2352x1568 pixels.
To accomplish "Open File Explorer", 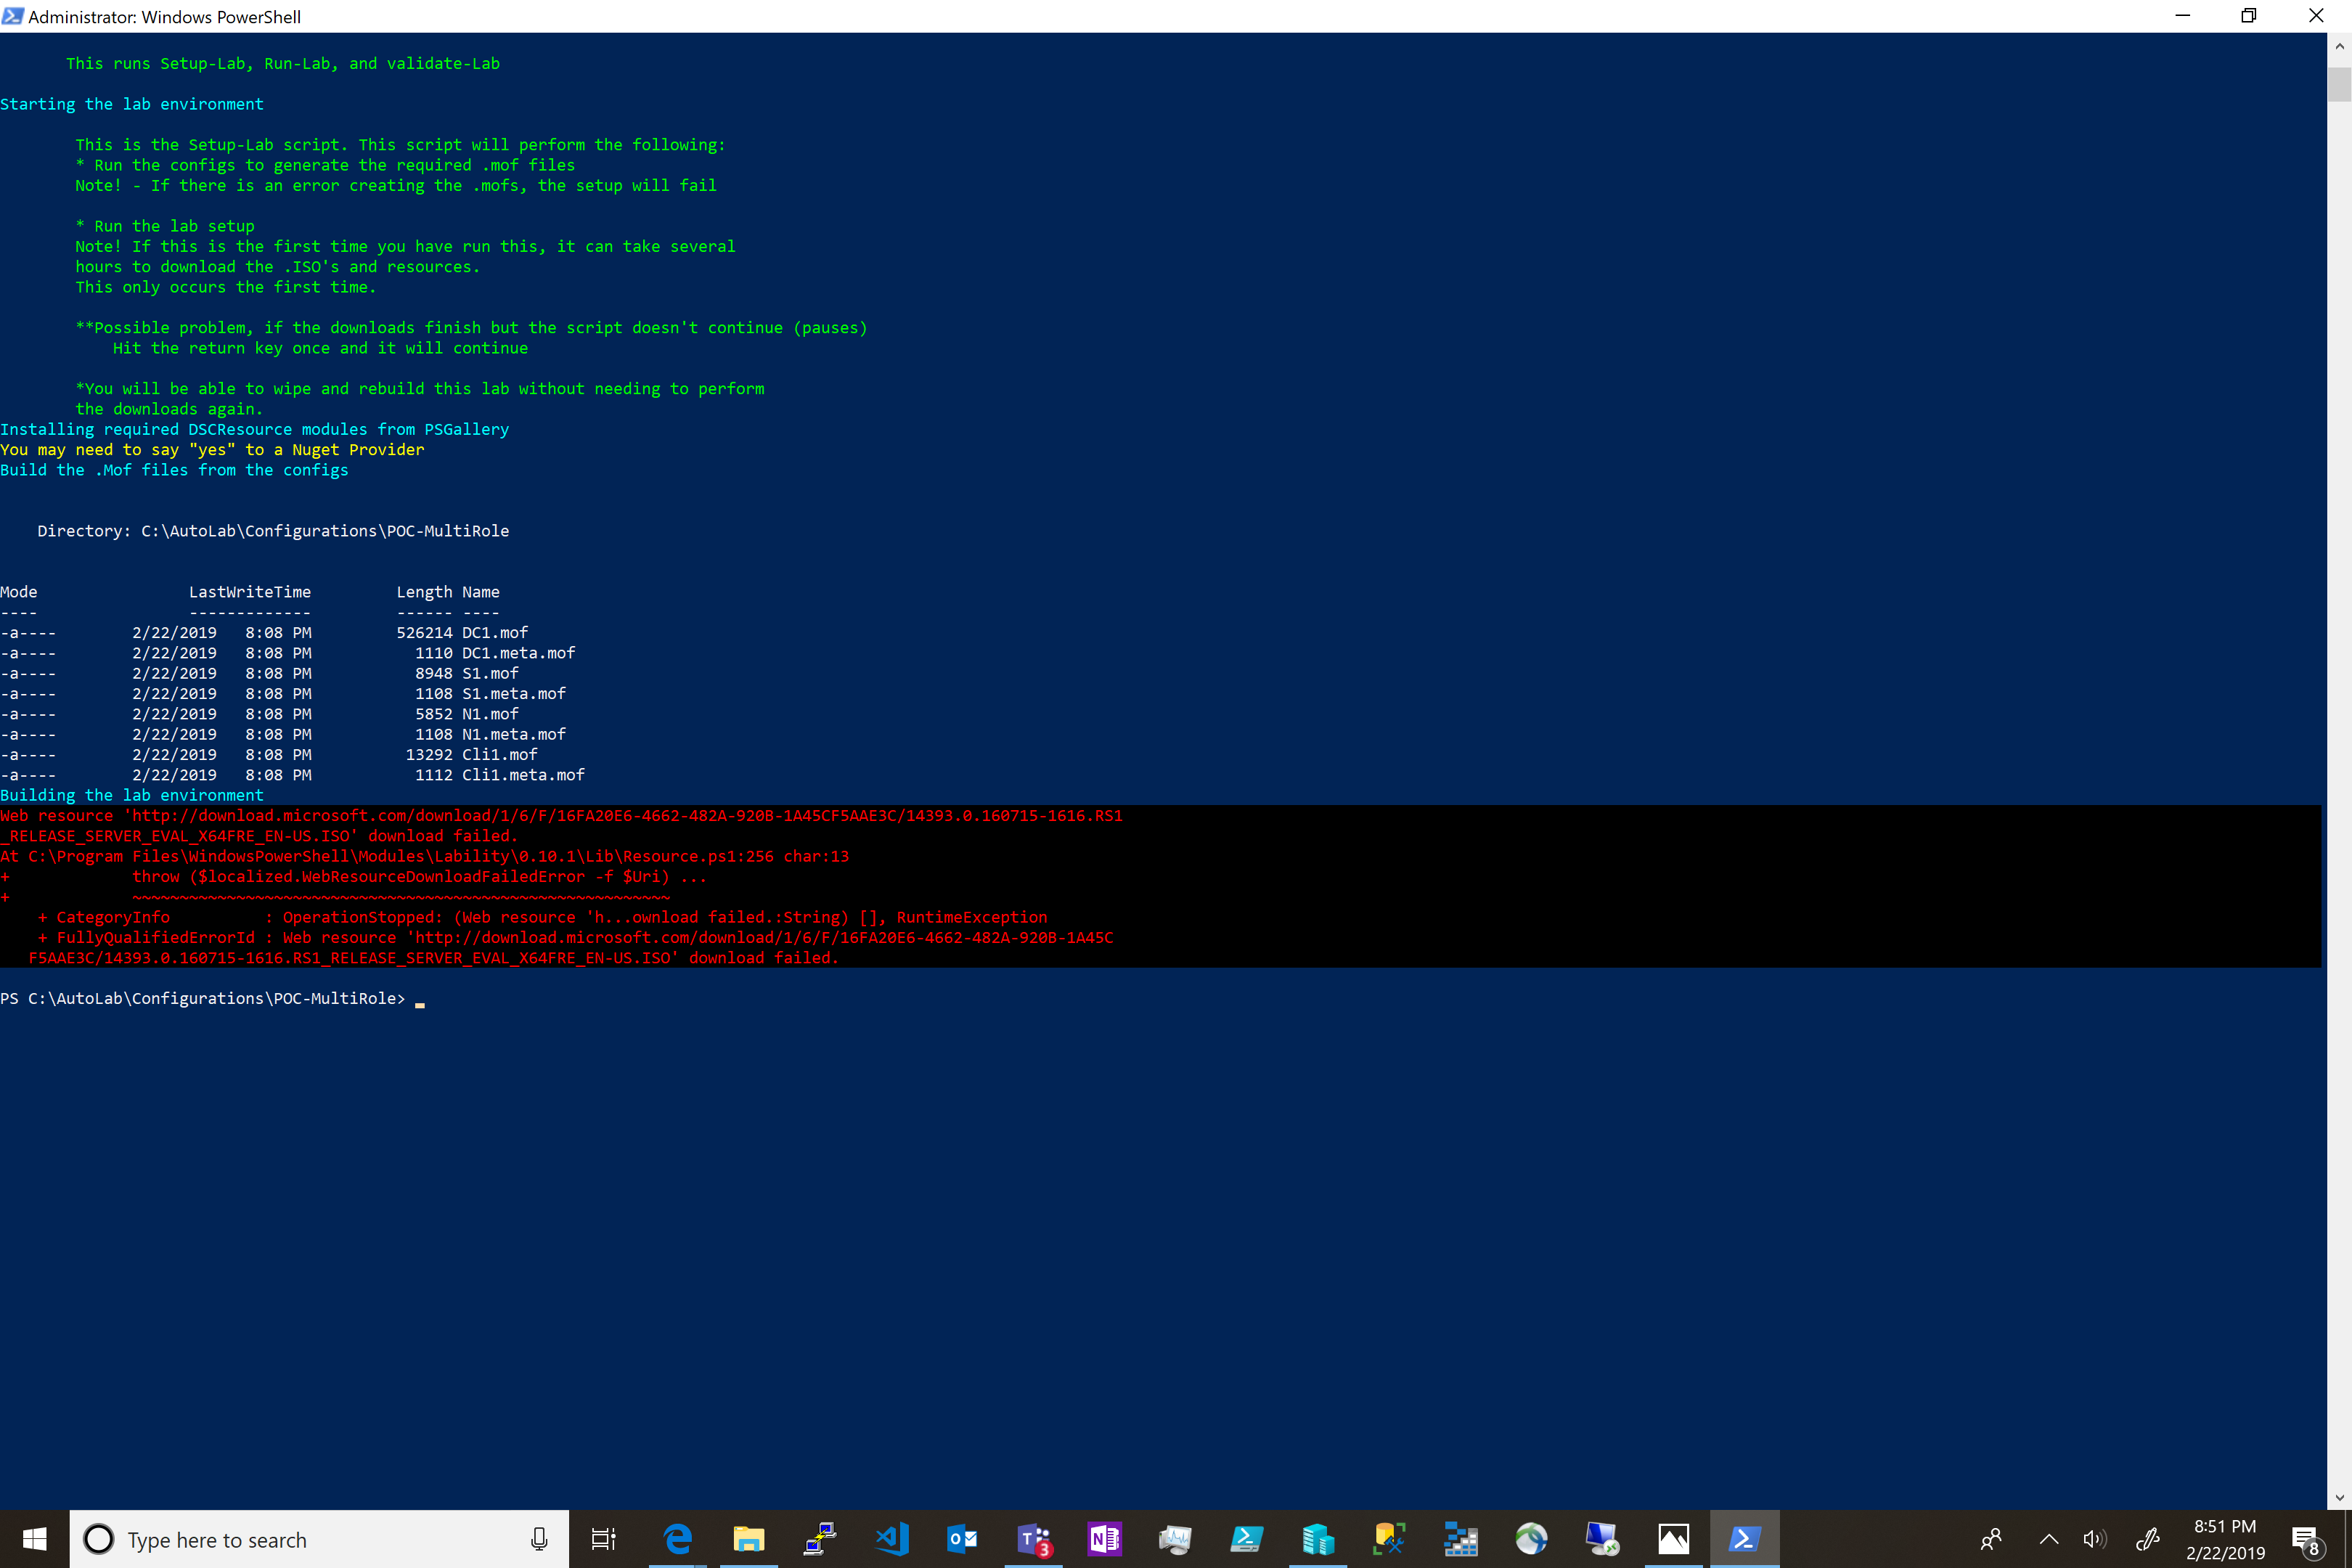I will click(749, 1540).
